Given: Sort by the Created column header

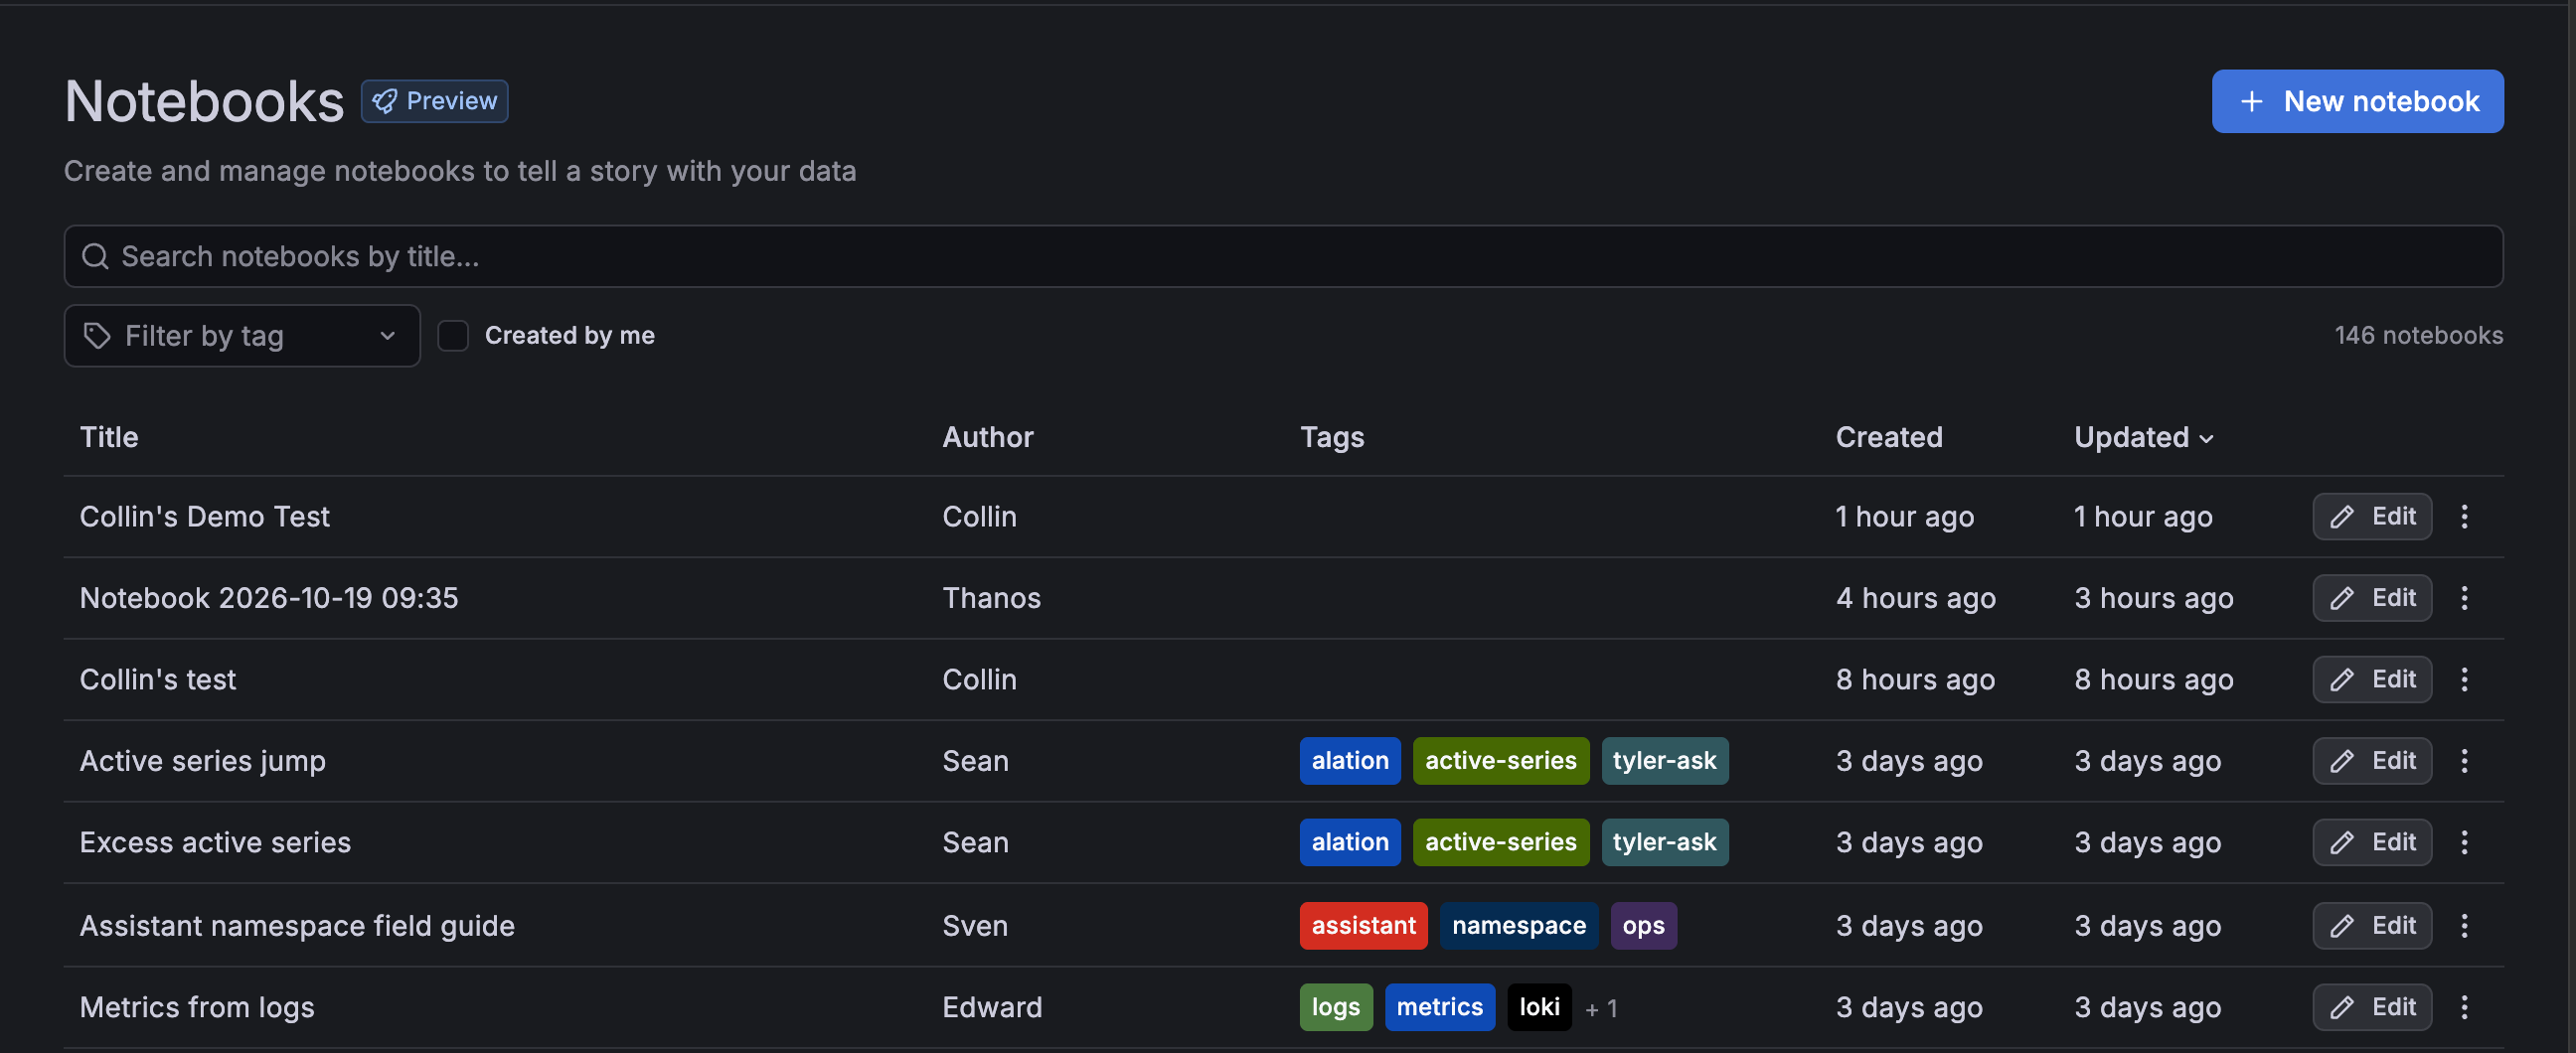Looking at the screenshot, I should point(1888,437).
